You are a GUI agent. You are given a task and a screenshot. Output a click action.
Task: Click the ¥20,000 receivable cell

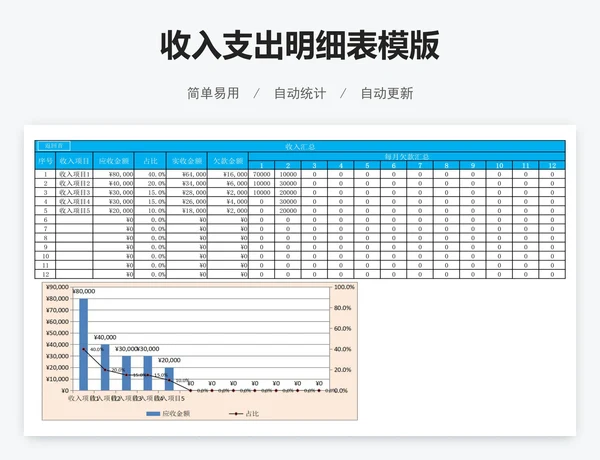pos(114,210)
